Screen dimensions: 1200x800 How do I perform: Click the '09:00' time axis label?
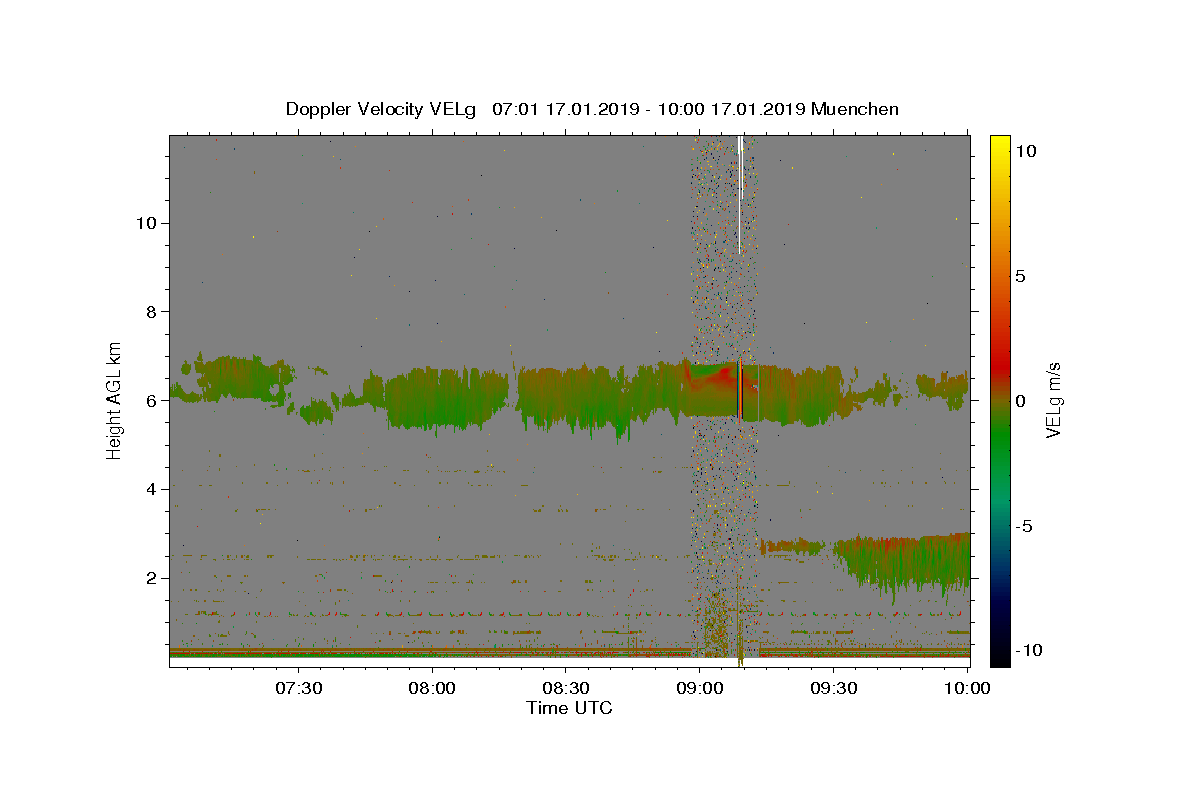[x=700, y=688]
